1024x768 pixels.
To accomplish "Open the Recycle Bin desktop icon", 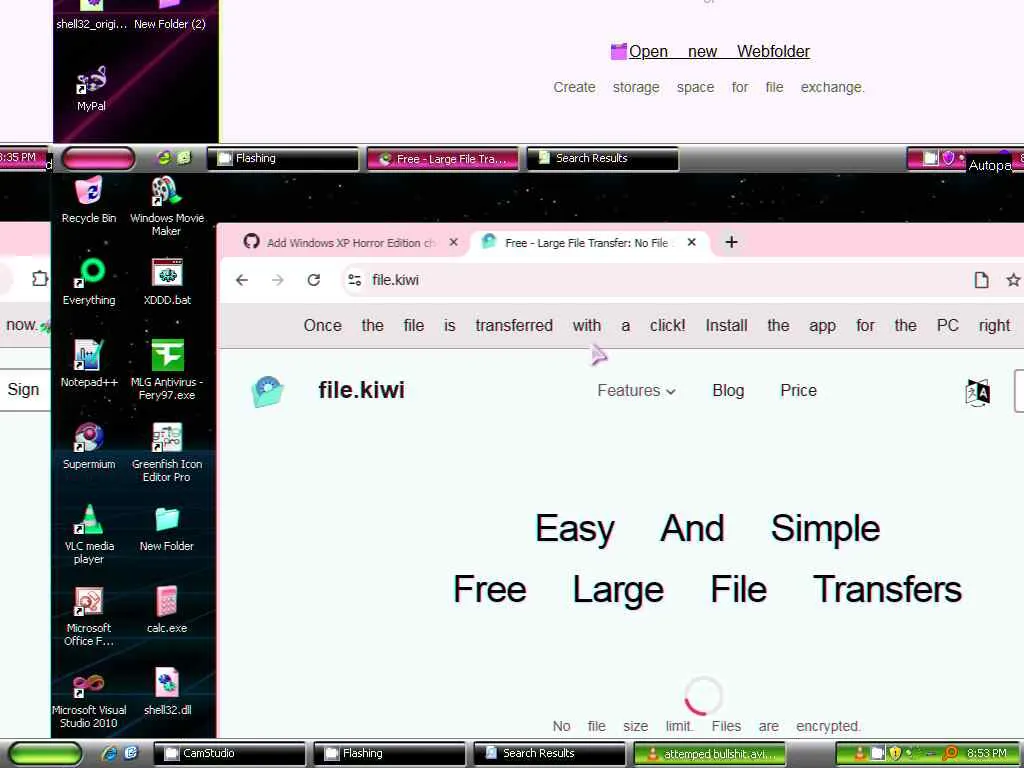I will (x=89, y=199).
